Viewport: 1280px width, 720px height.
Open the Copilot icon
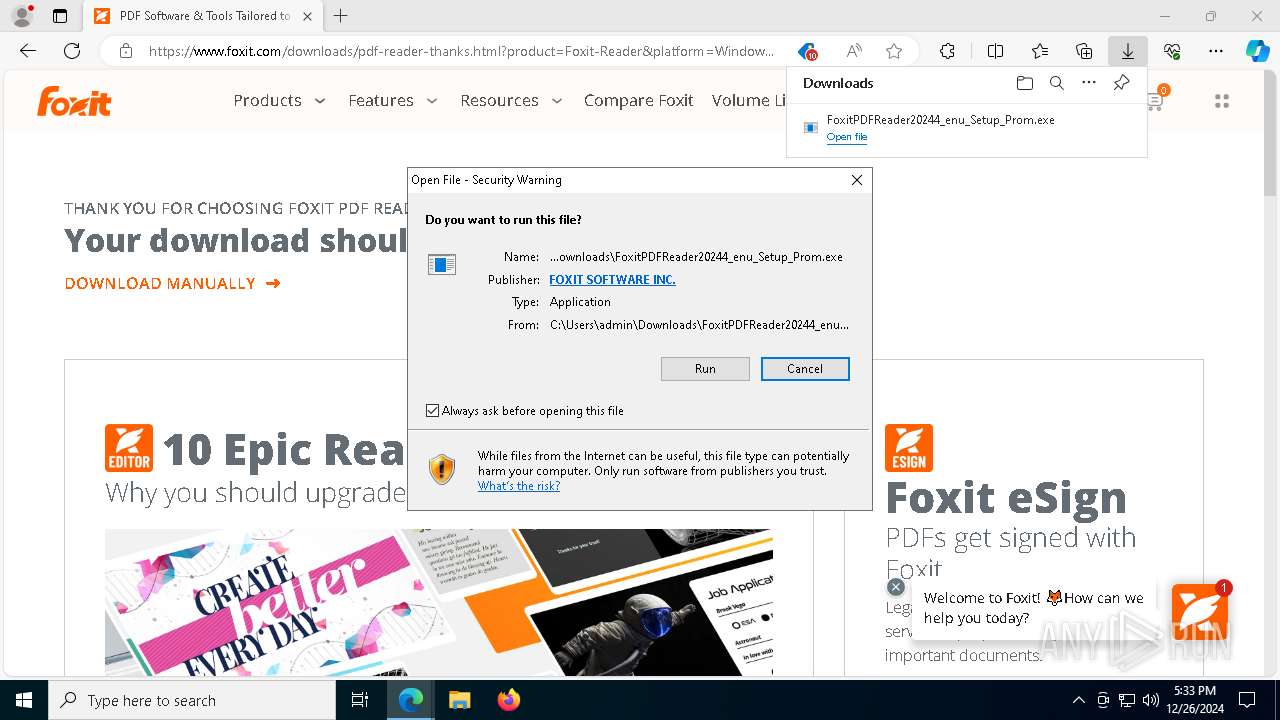(x=1258, y=51)
